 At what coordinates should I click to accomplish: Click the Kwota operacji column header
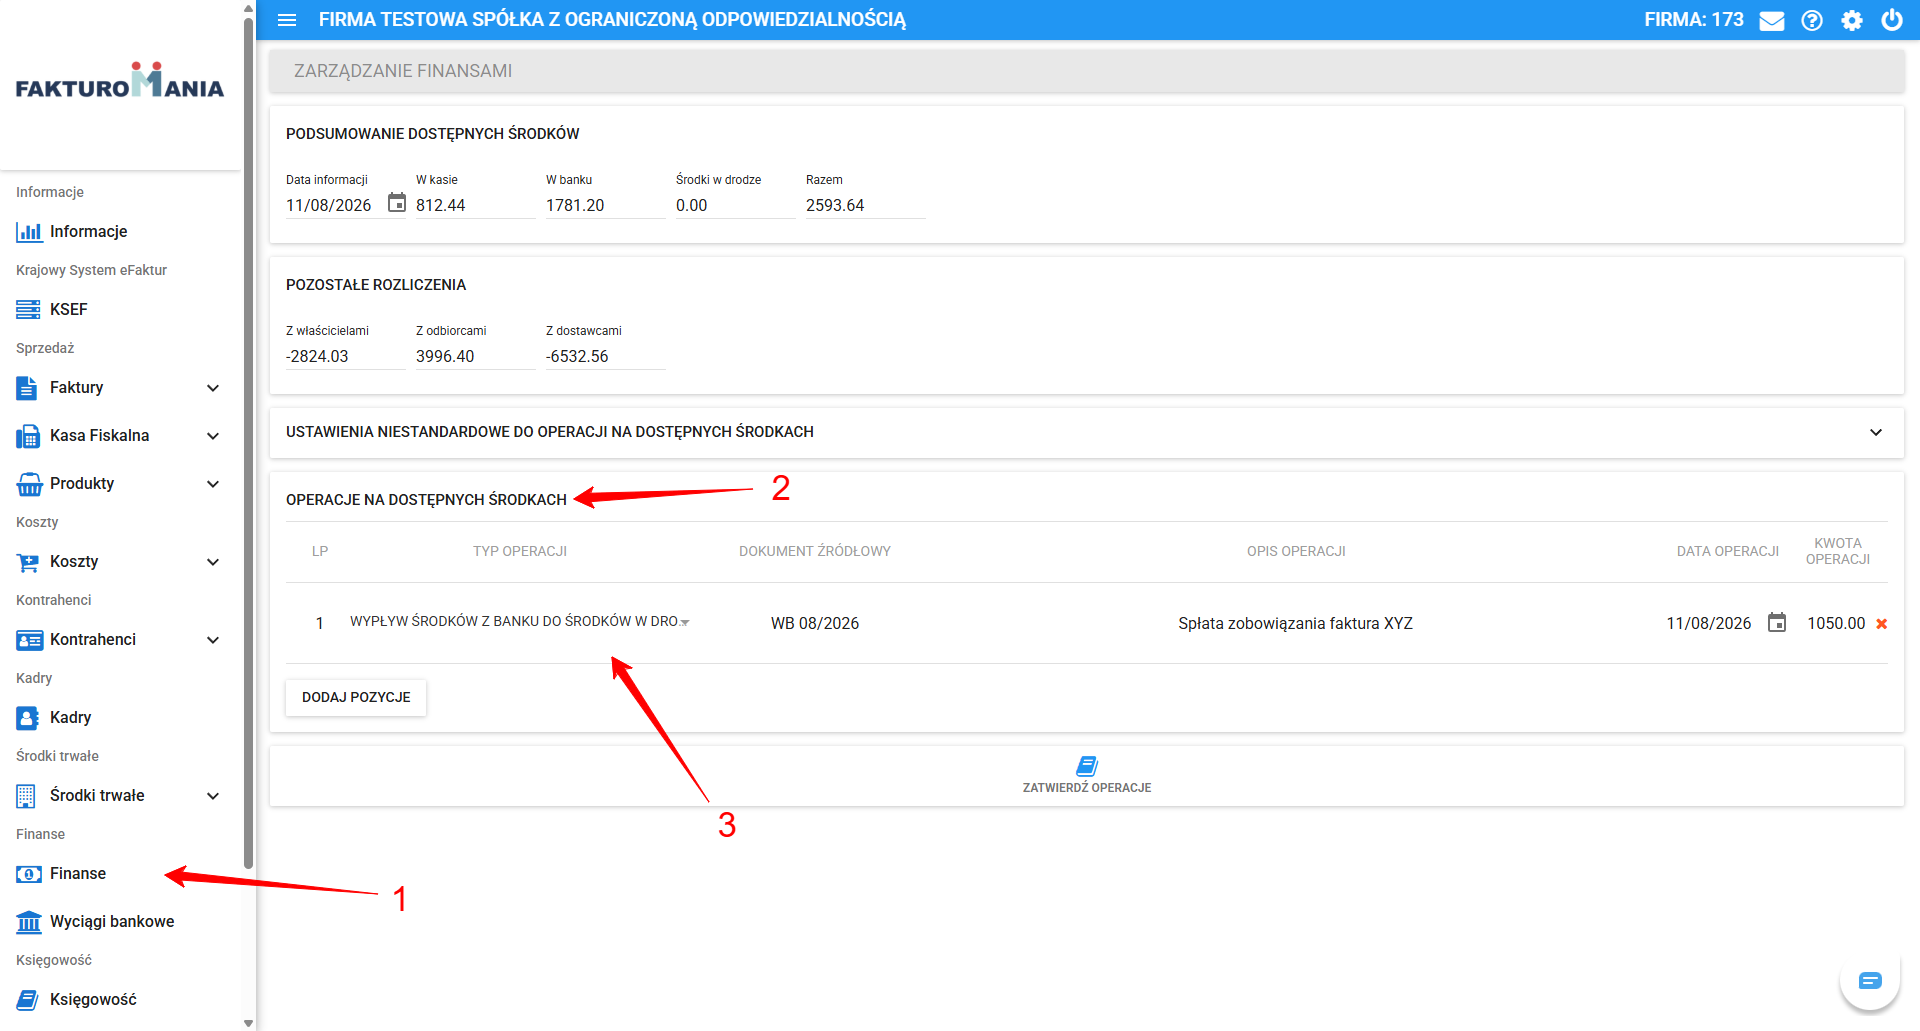click(x=1838, y=551)
